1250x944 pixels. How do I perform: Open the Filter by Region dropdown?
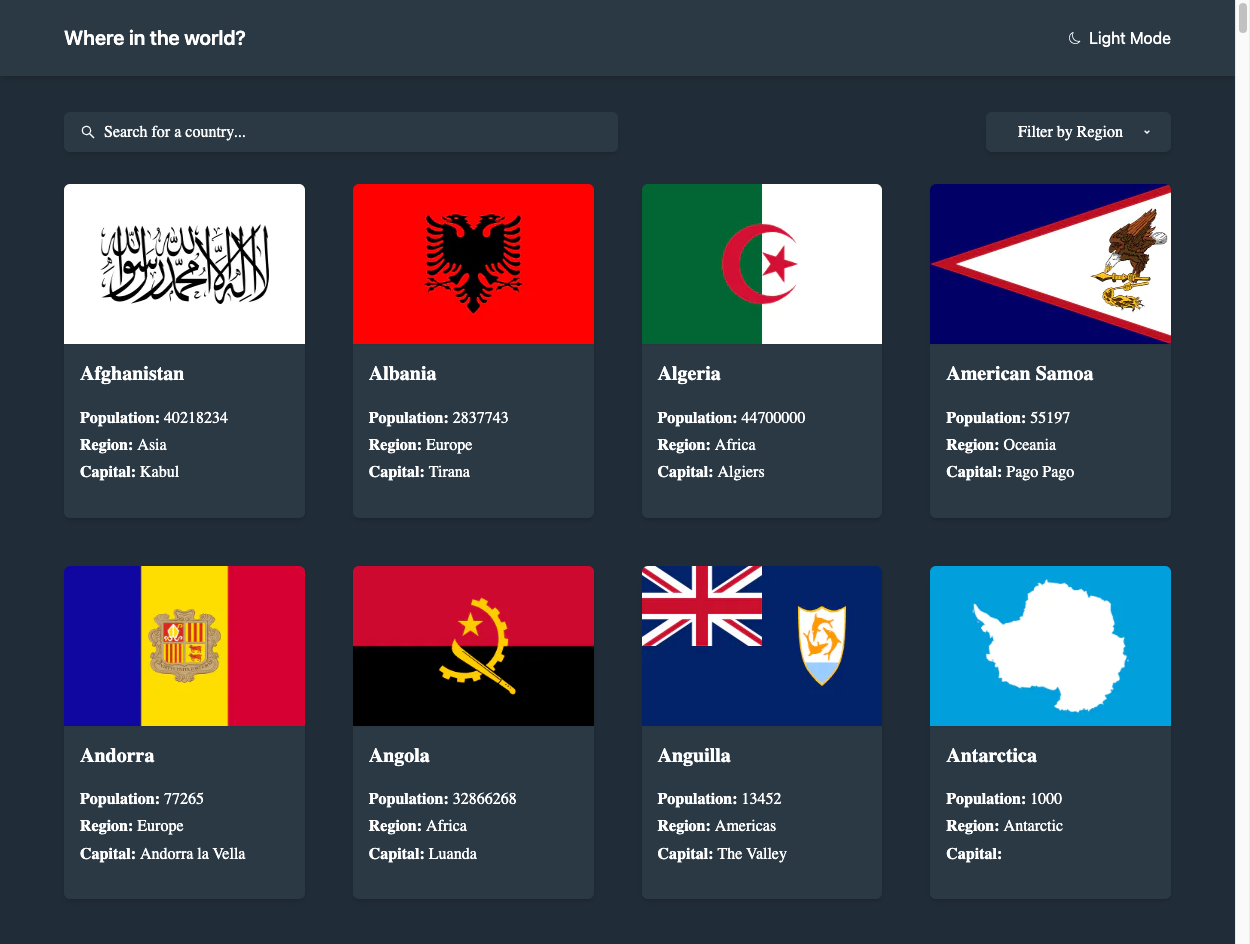[x=1078, y=132]
